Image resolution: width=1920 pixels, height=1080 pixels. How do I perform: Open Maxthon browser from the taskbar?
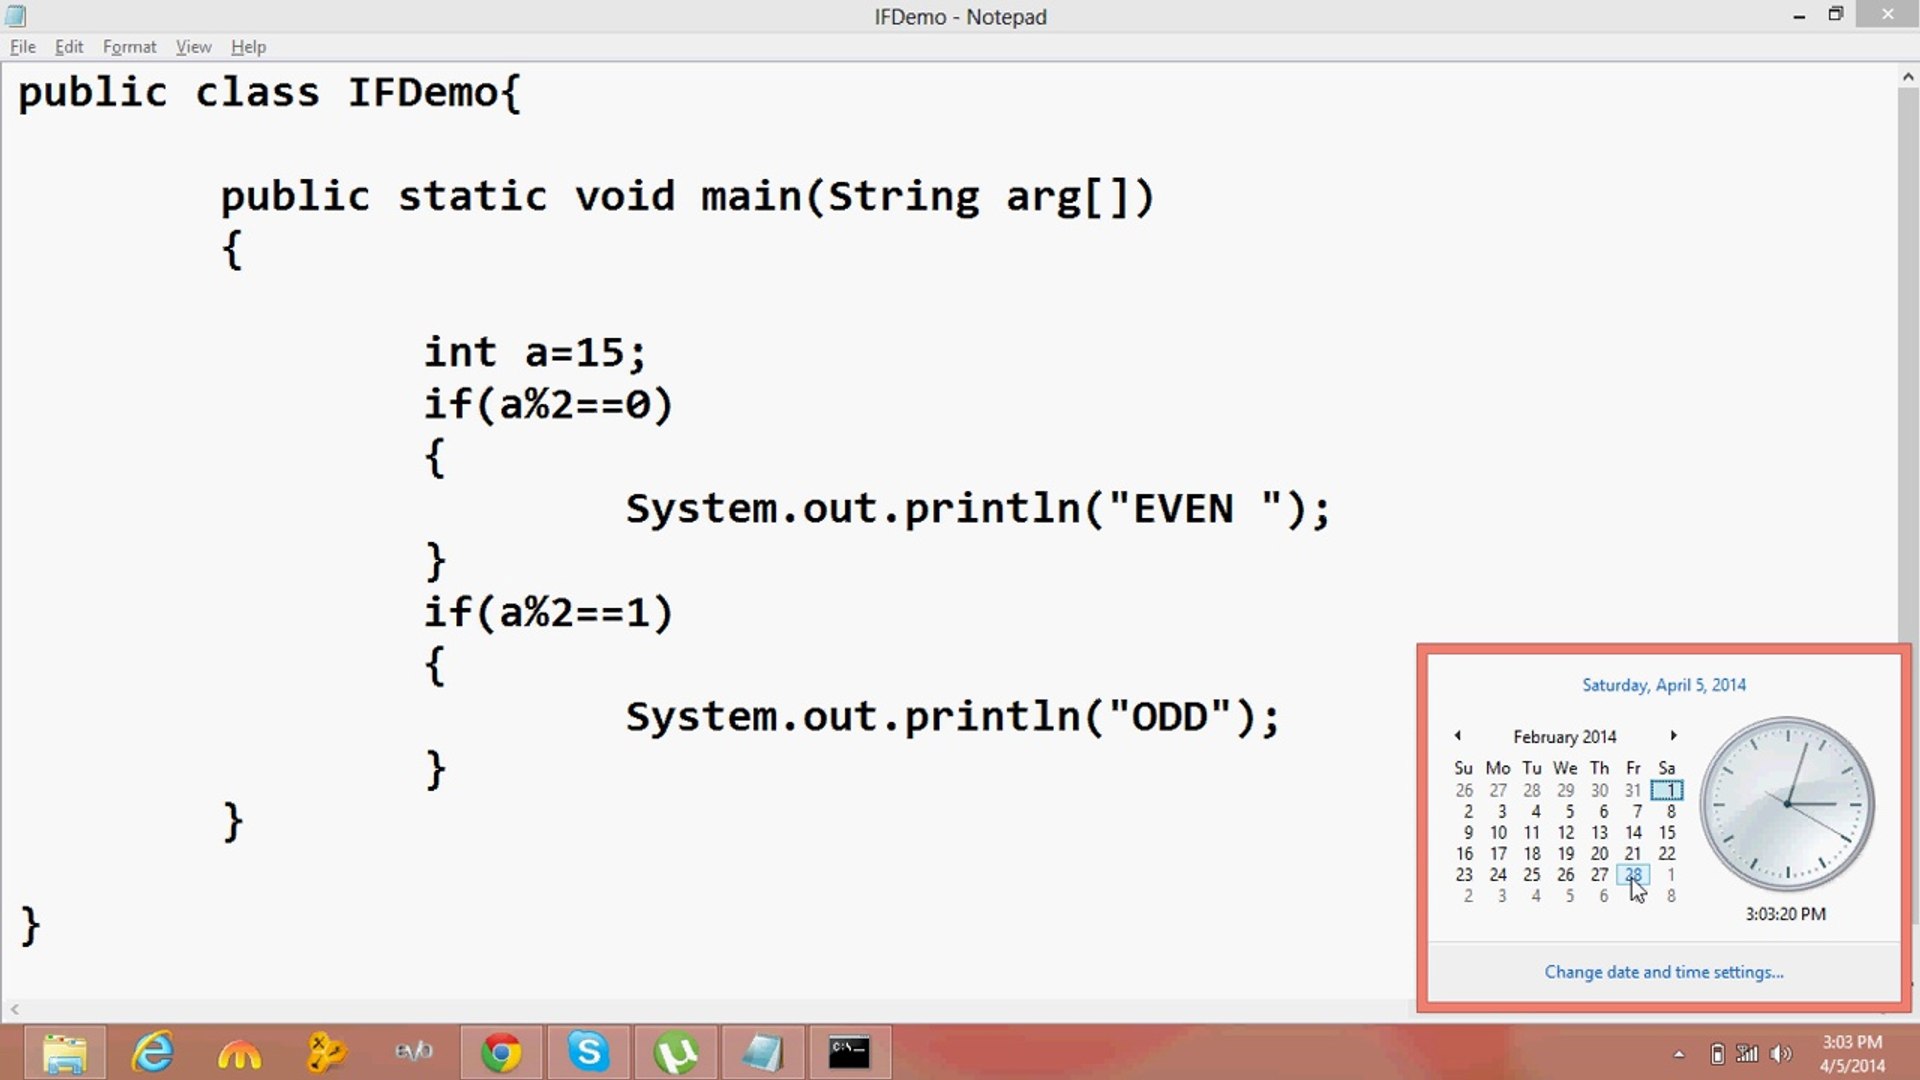click(238, 1052)
